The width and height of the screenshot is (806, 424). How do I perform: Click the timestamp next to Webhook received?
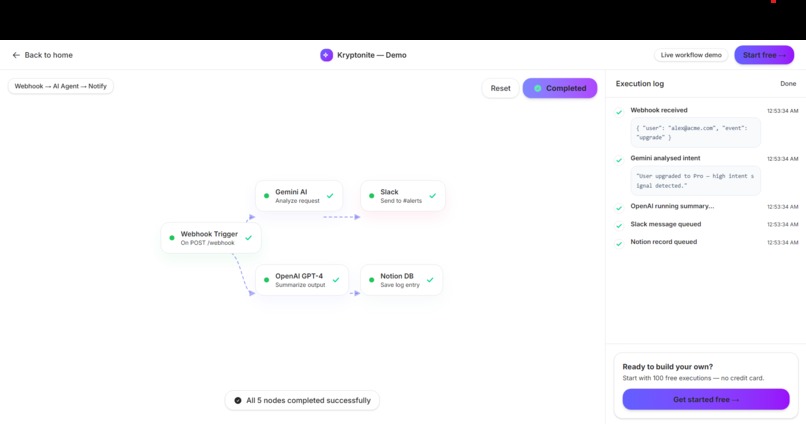(782, 111)
